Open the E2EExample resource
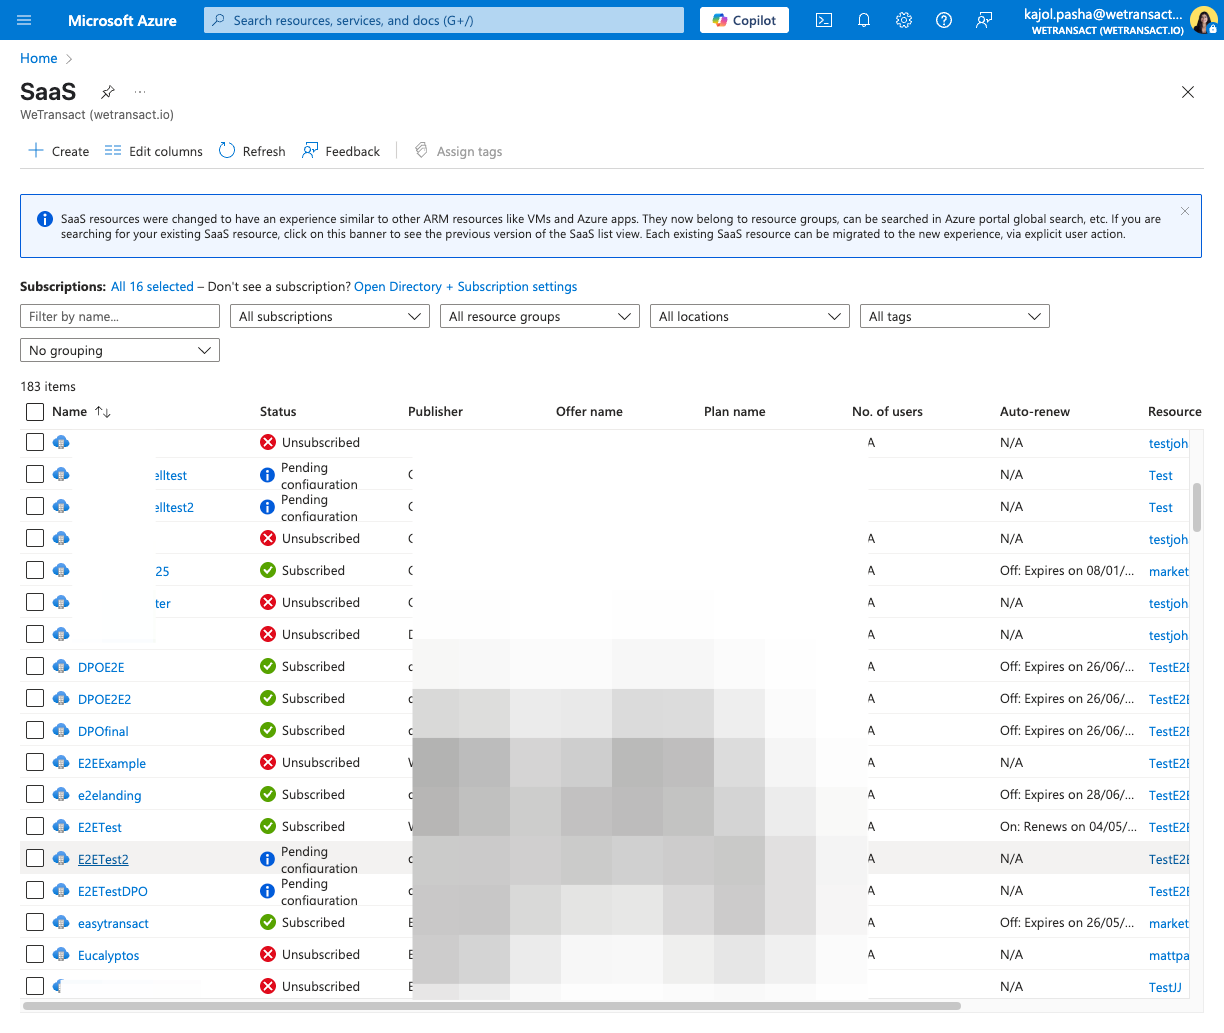The image size is (1224, 1033). coord(112,763)
